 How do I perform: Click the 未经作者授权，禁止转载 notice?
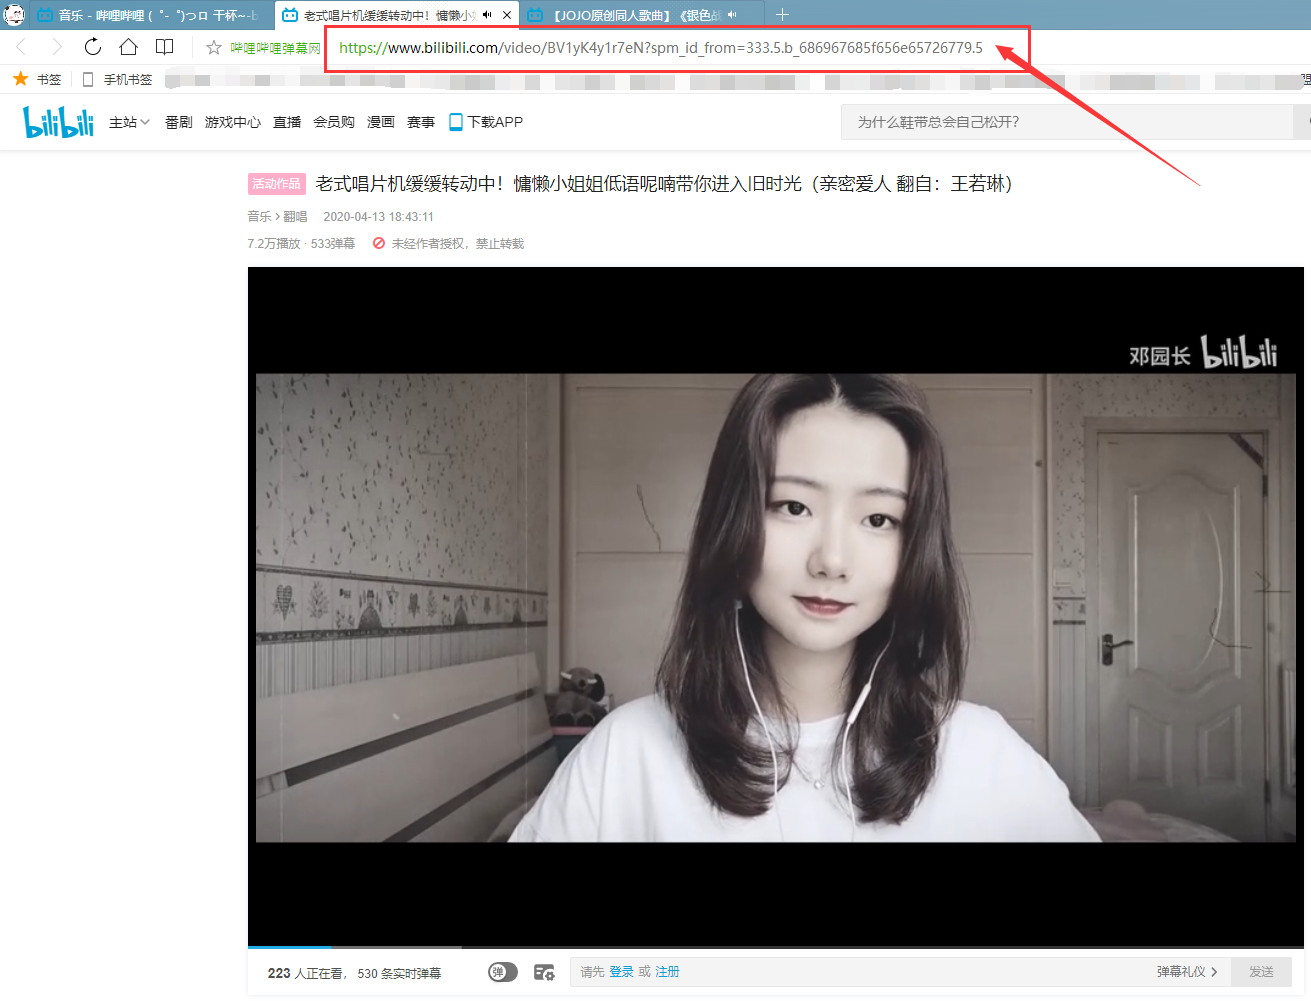pyautogui.click(x=448, y=243)
